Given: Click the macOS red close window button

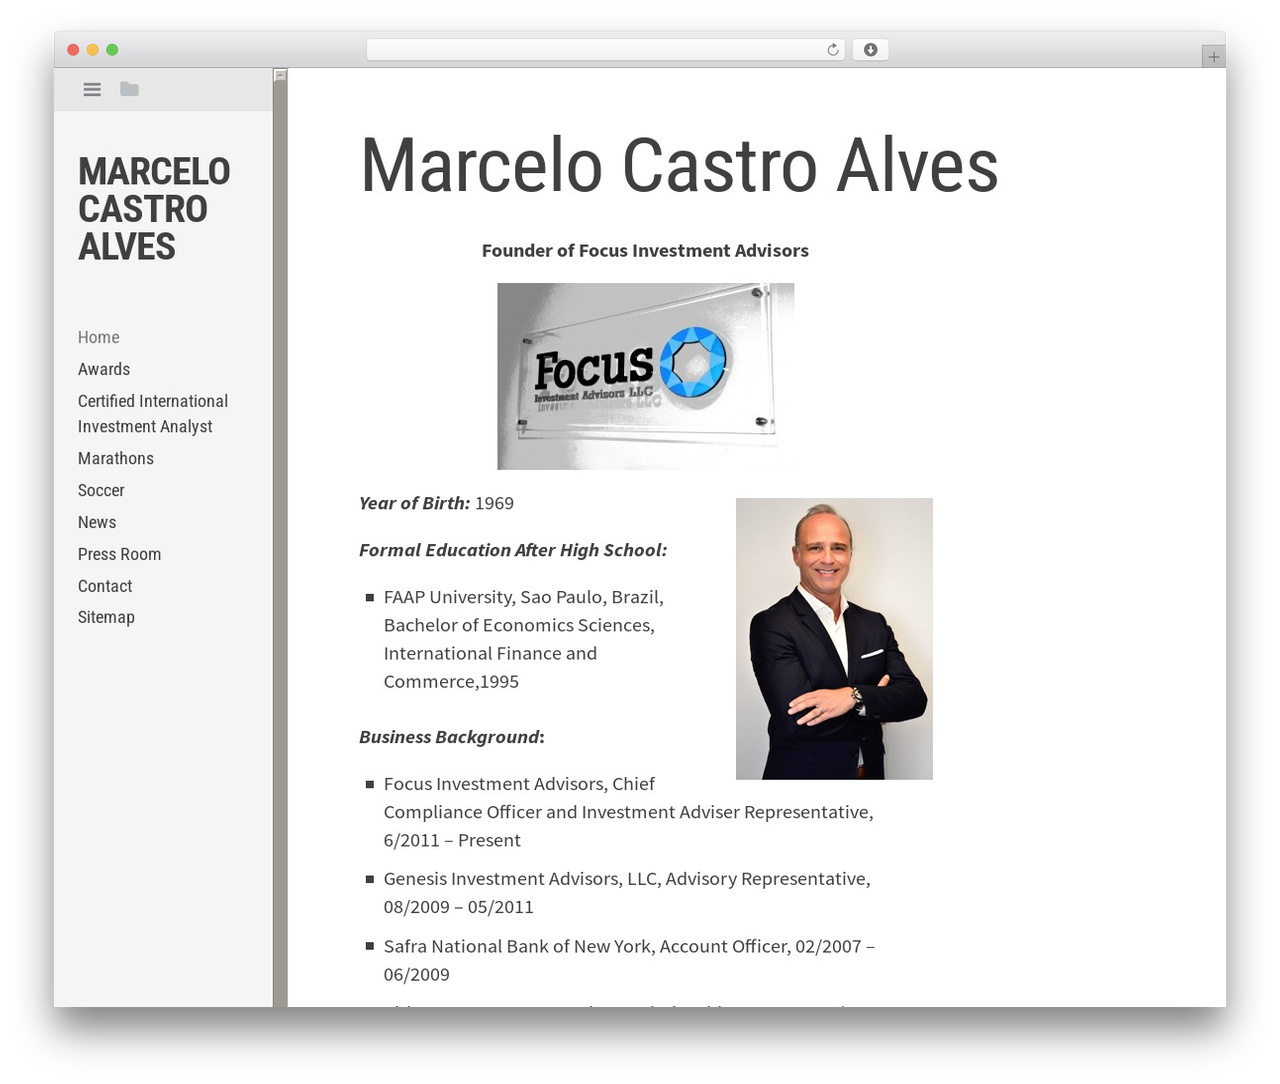Looking at the screenshot, I should click(x=73, y=50).
